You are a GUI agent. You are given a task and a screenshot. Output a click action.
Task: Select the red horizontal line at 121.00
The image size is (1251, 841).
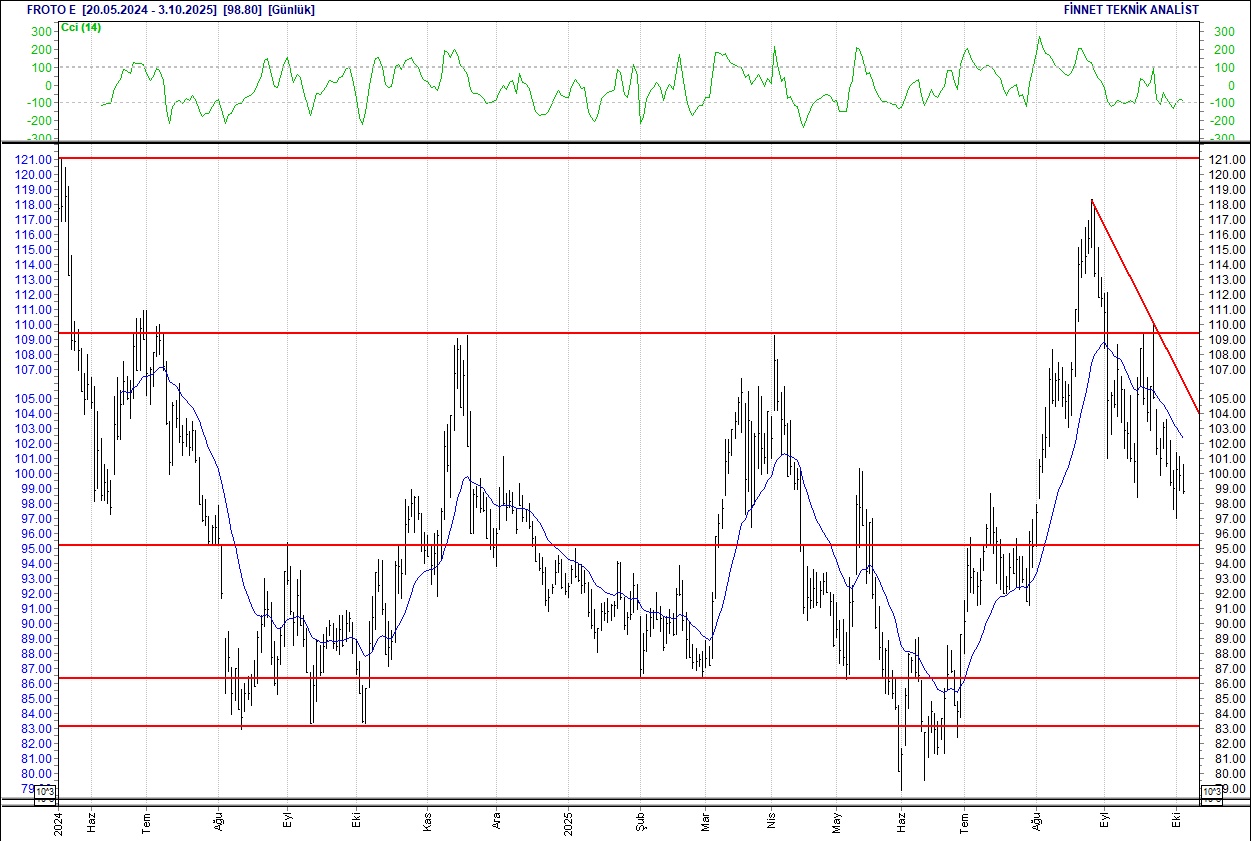pos(600,158)
